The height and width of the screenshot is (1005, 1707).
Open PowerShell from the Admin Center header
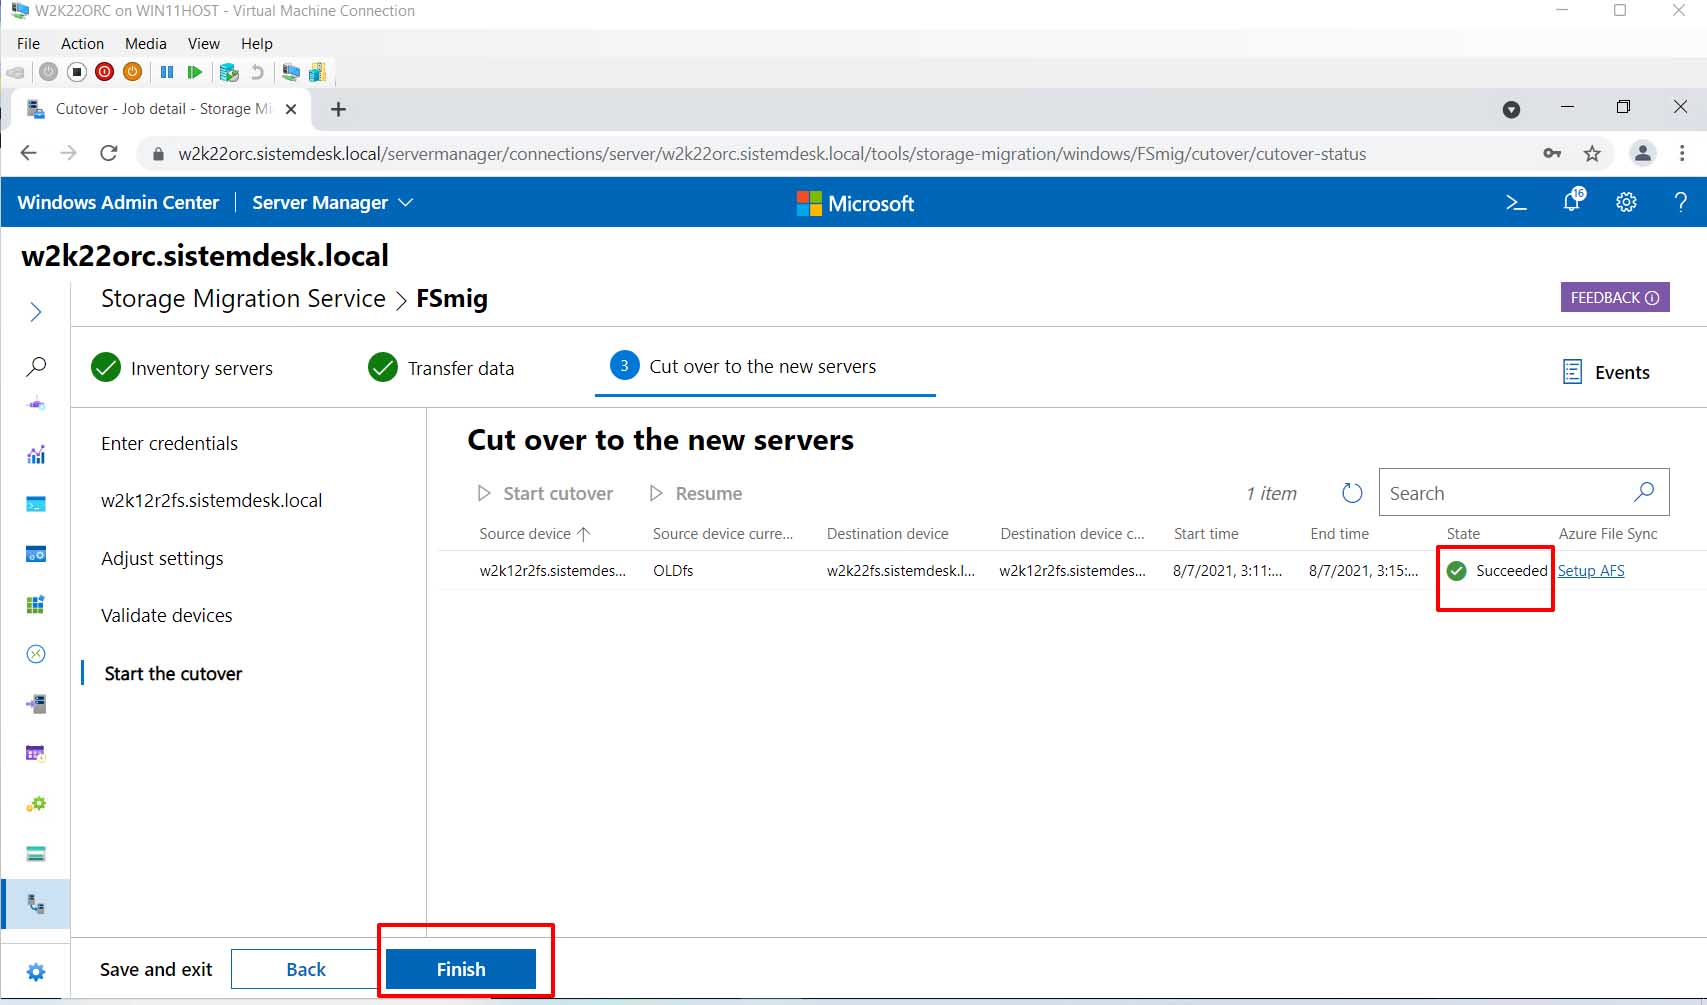[x=1516, y=203]
